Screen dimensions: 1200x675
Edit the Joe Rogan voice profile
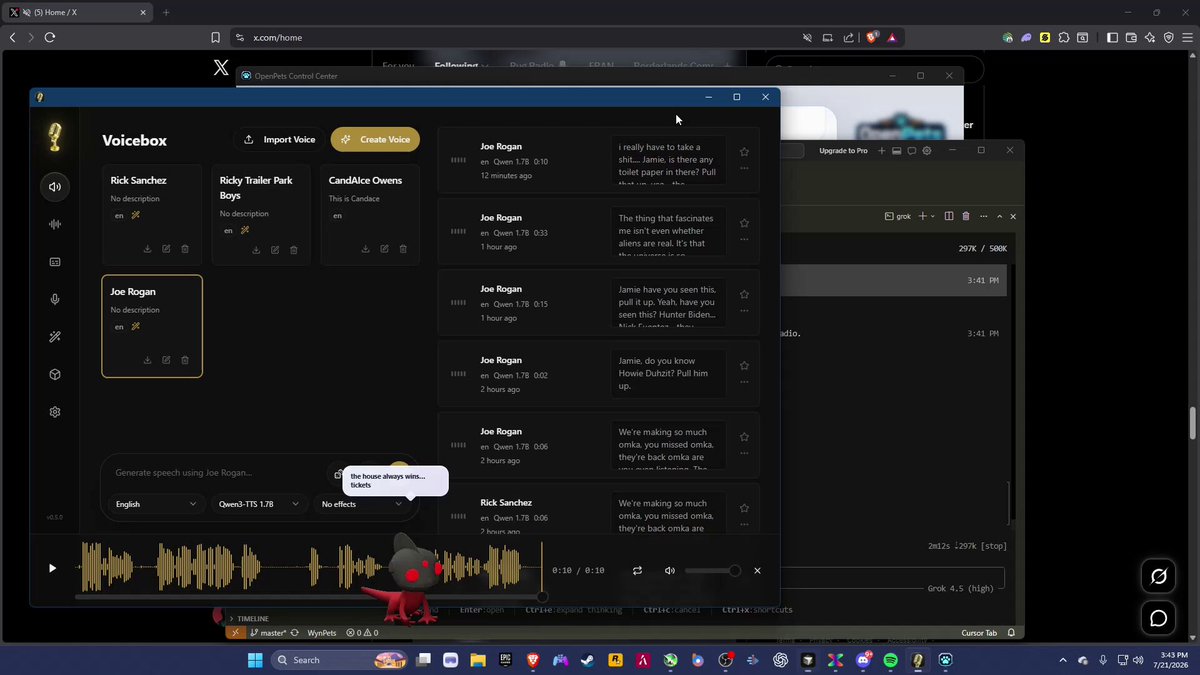(166, 360)
